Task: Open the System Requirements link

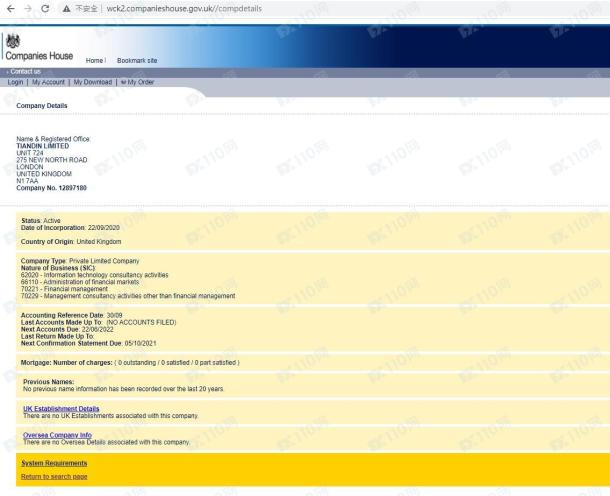Action: [x=54, y=463]
